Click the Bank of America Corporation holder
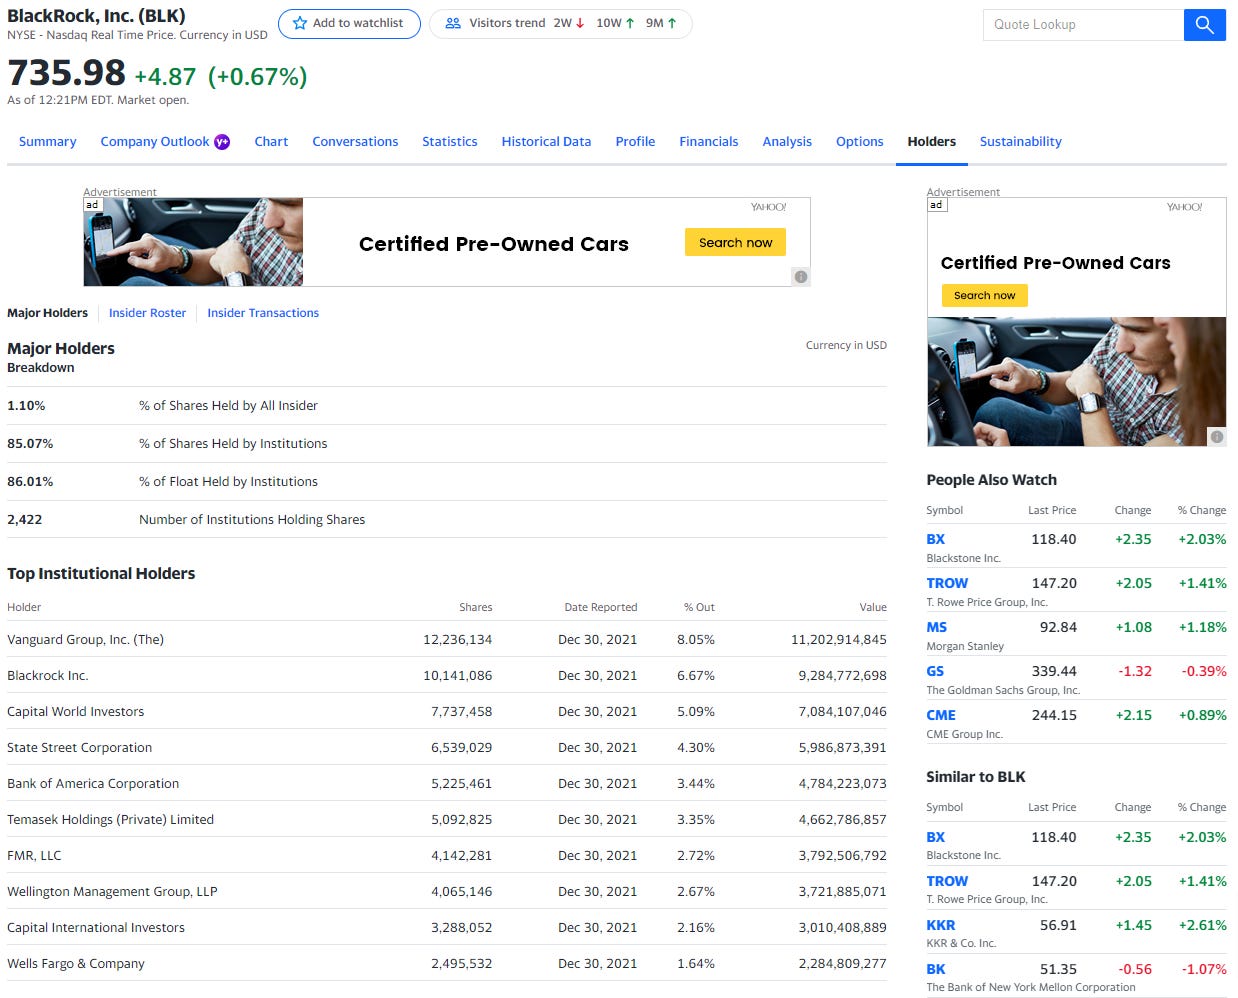 pos(93,783)
